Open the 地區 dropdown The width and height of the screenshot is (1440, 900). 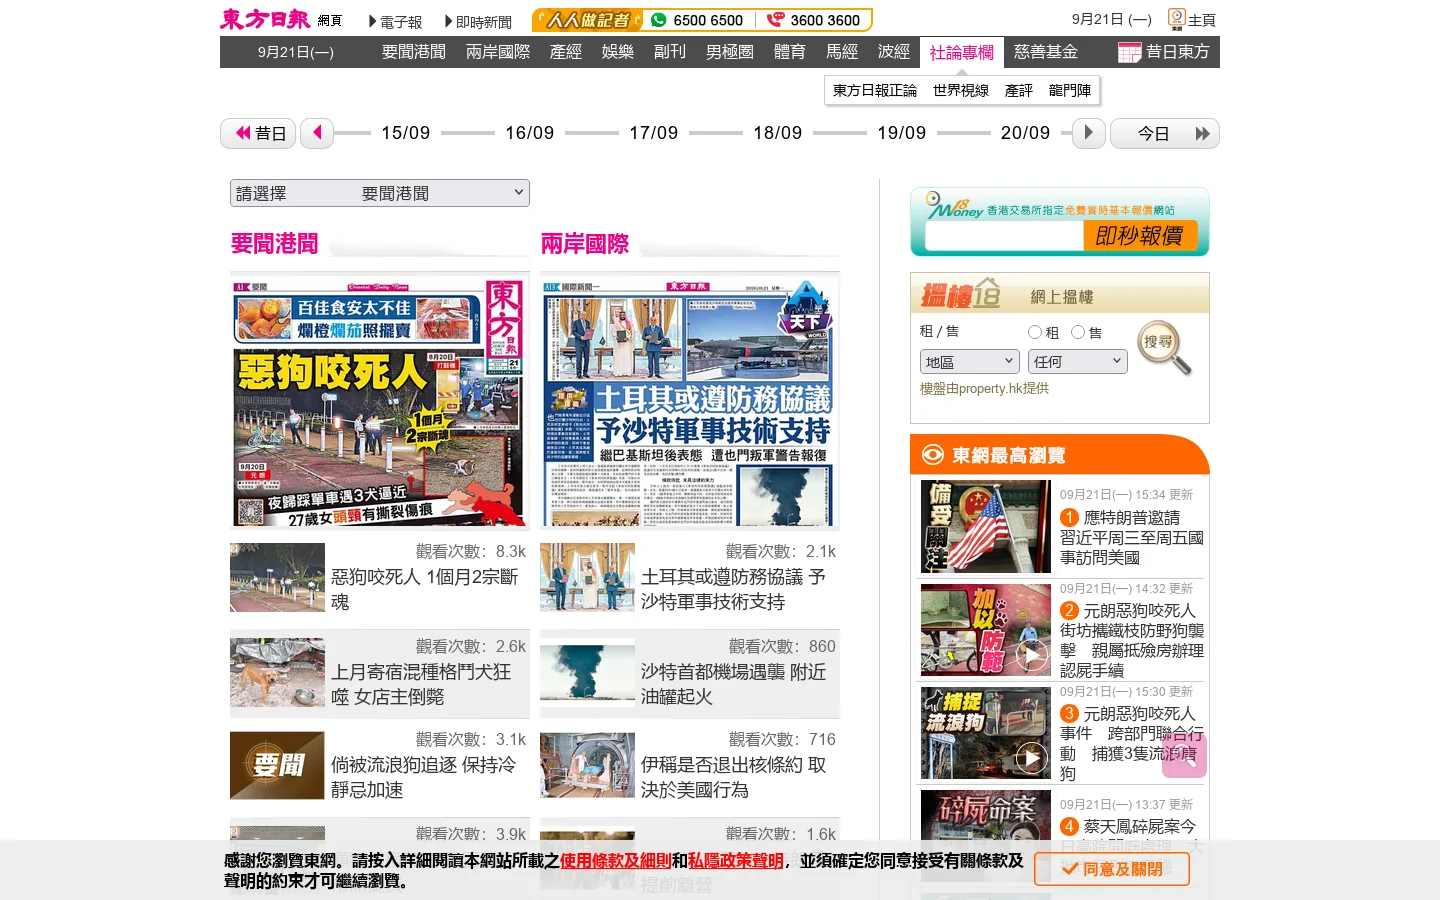[970, 362]
